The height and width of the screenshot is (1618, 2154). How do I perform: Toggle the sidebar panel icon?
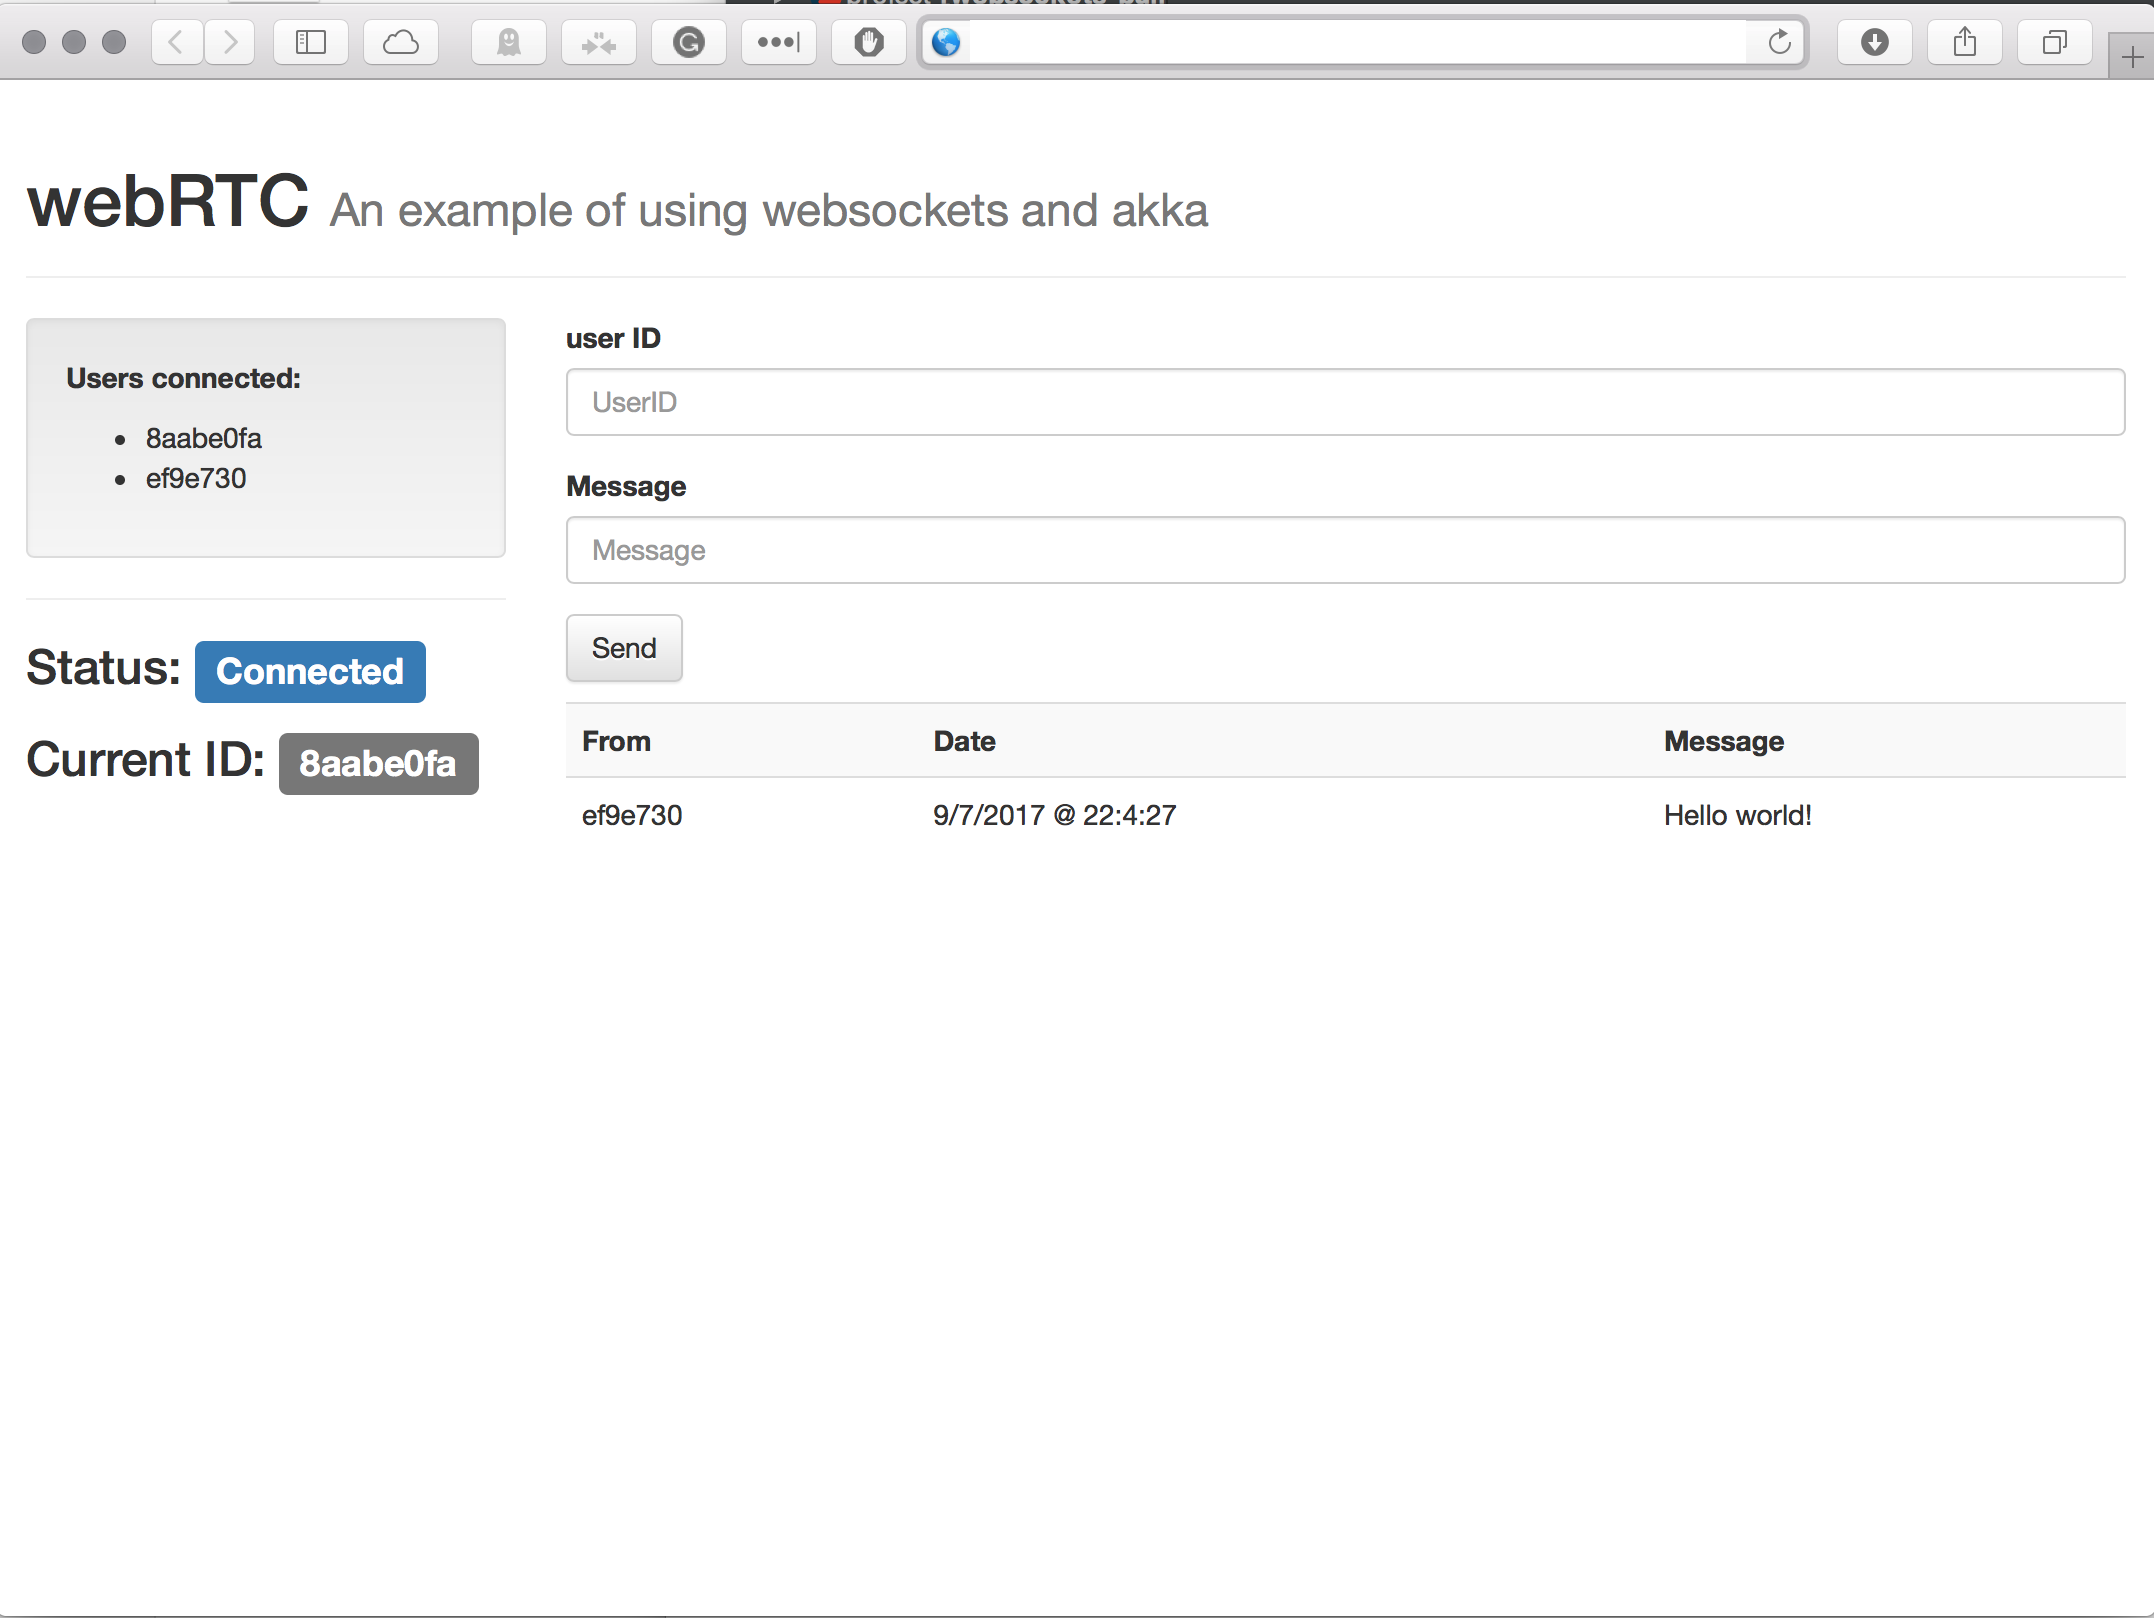(311, 42)
